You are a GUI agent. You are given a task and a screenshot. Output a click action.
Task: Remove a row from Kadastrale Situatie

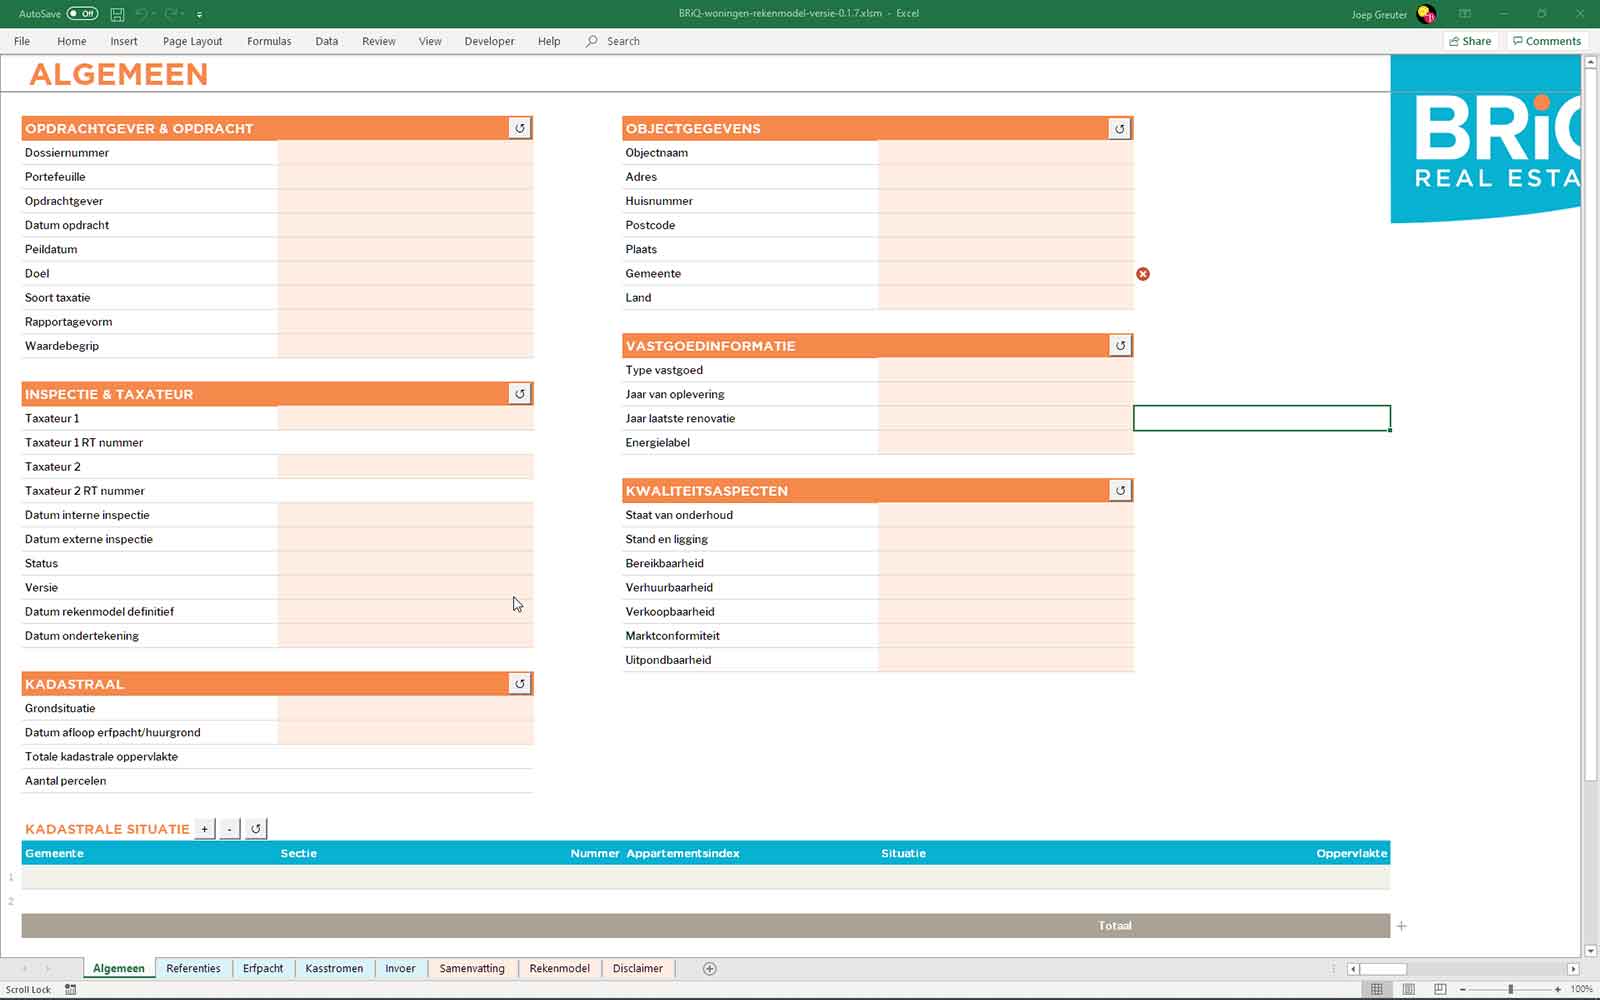[x=230, y=829]
